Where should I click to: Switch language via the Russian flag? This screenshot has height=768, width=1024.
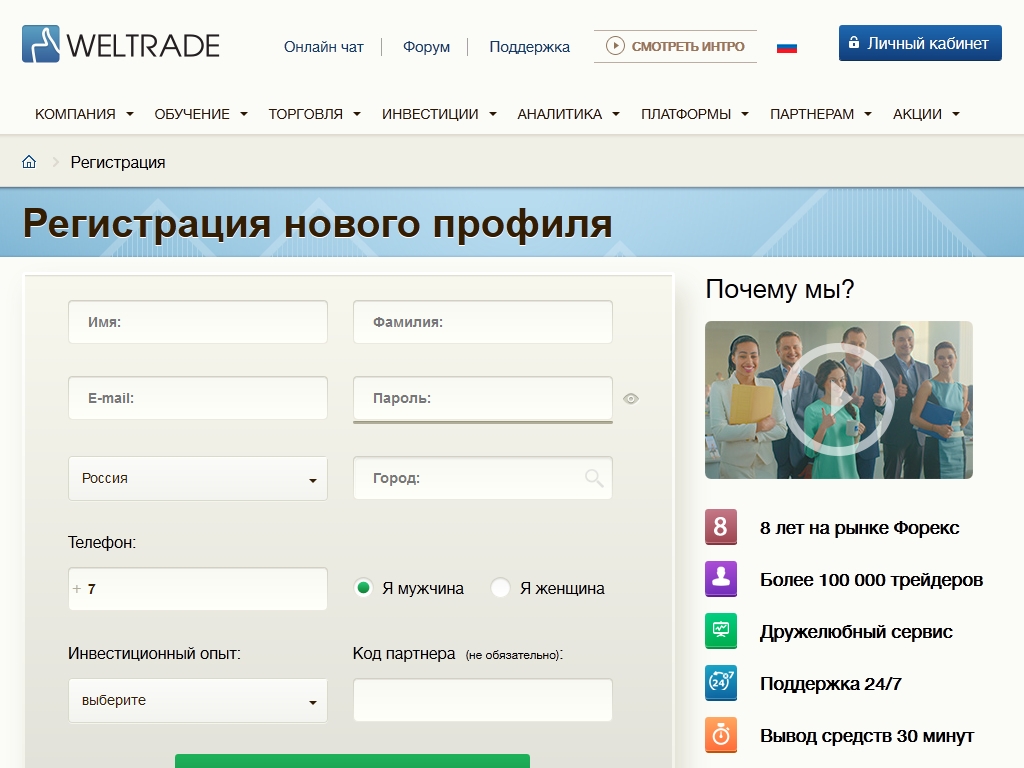pos(787,46)
